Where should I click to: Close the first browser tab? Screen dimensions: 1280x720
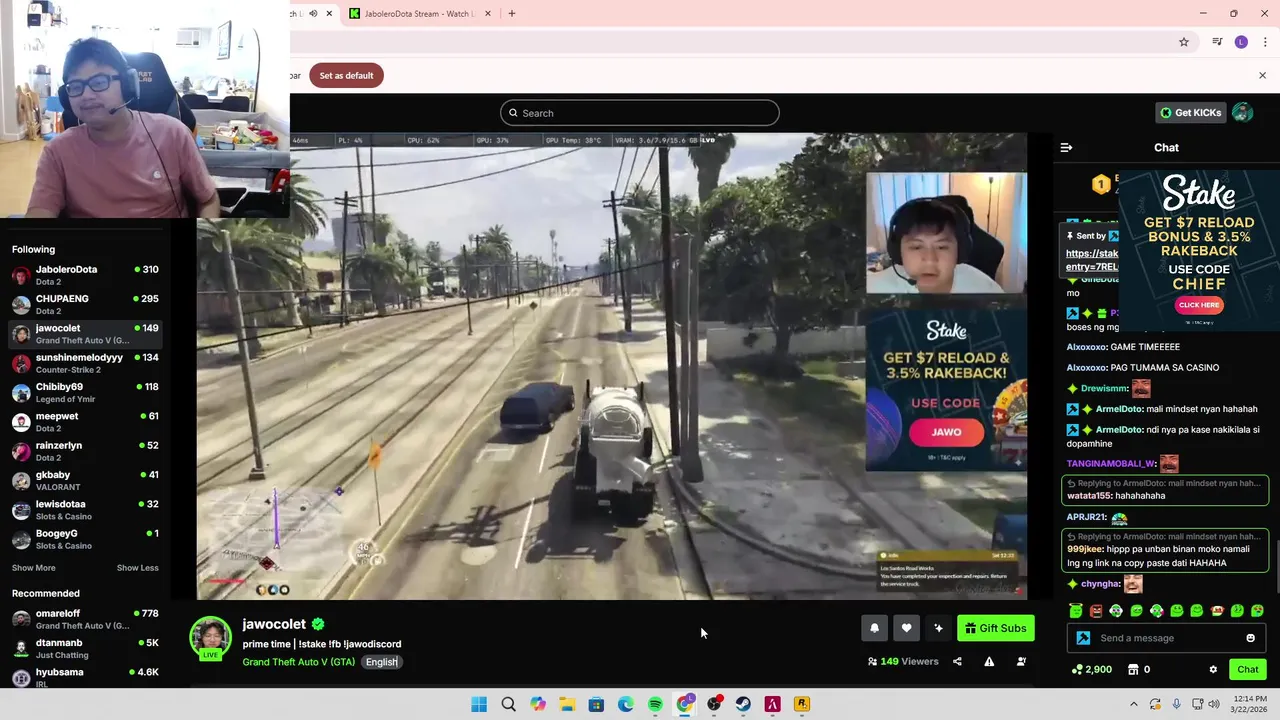coord(329,13)
